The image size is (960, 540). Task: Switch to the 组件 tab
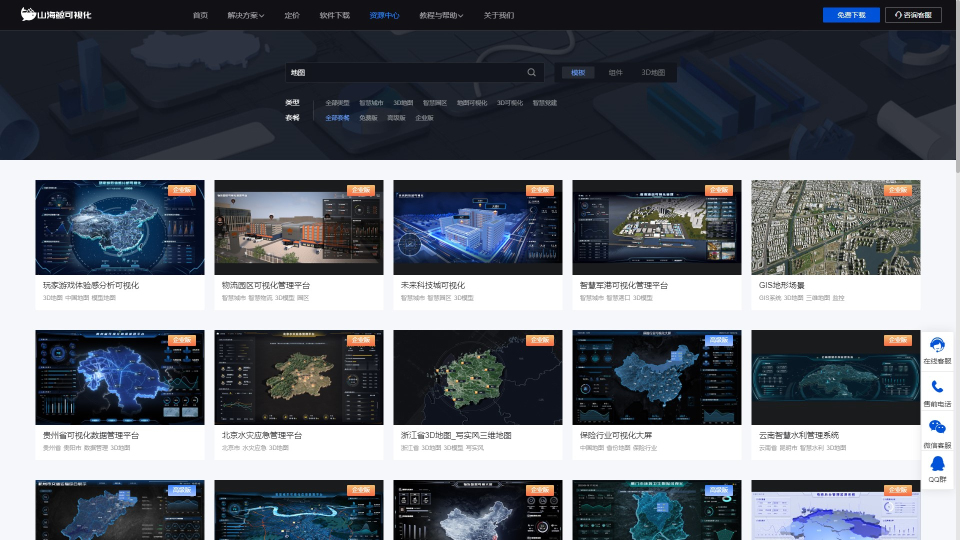pos(615,73)
